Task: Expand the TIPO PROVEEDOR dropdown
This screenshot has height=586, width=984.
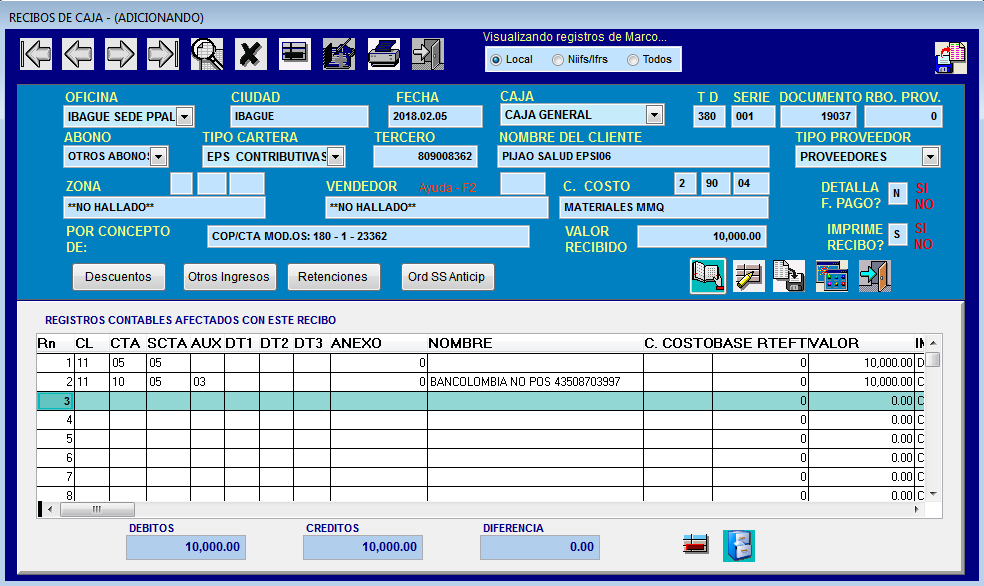Action: click(x=930, y=156)
